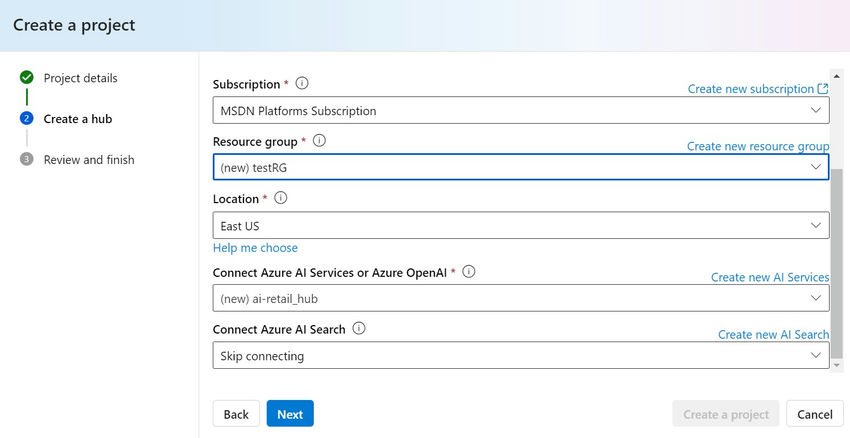The width and height of the screenshot is (850, 438).
Task: Click info icon beside Azure OpenAI label
Action: [x=469, y=271]
